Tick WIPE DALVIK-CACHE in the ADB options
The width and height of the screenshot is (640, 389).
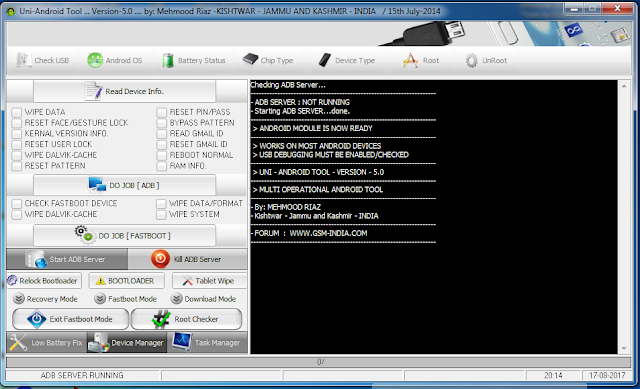[x=17, y=156]
